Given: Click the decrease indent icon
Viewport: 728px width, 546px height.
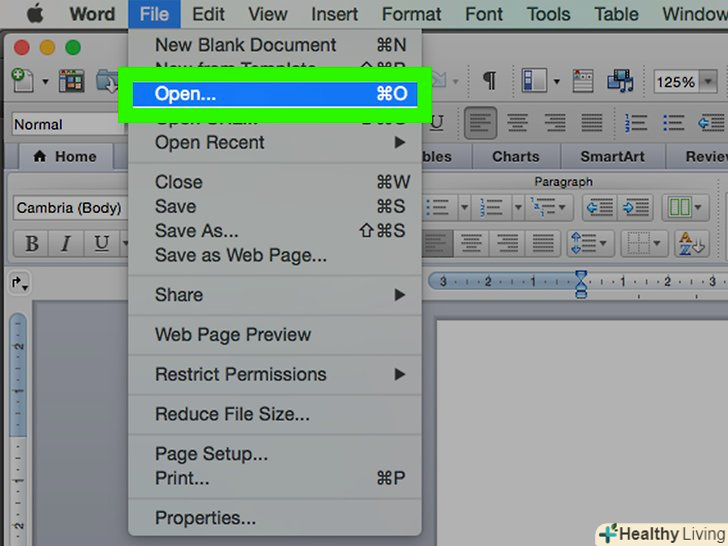Looking at the screenshot, I should pyautogui.click(x=598, y=207).
